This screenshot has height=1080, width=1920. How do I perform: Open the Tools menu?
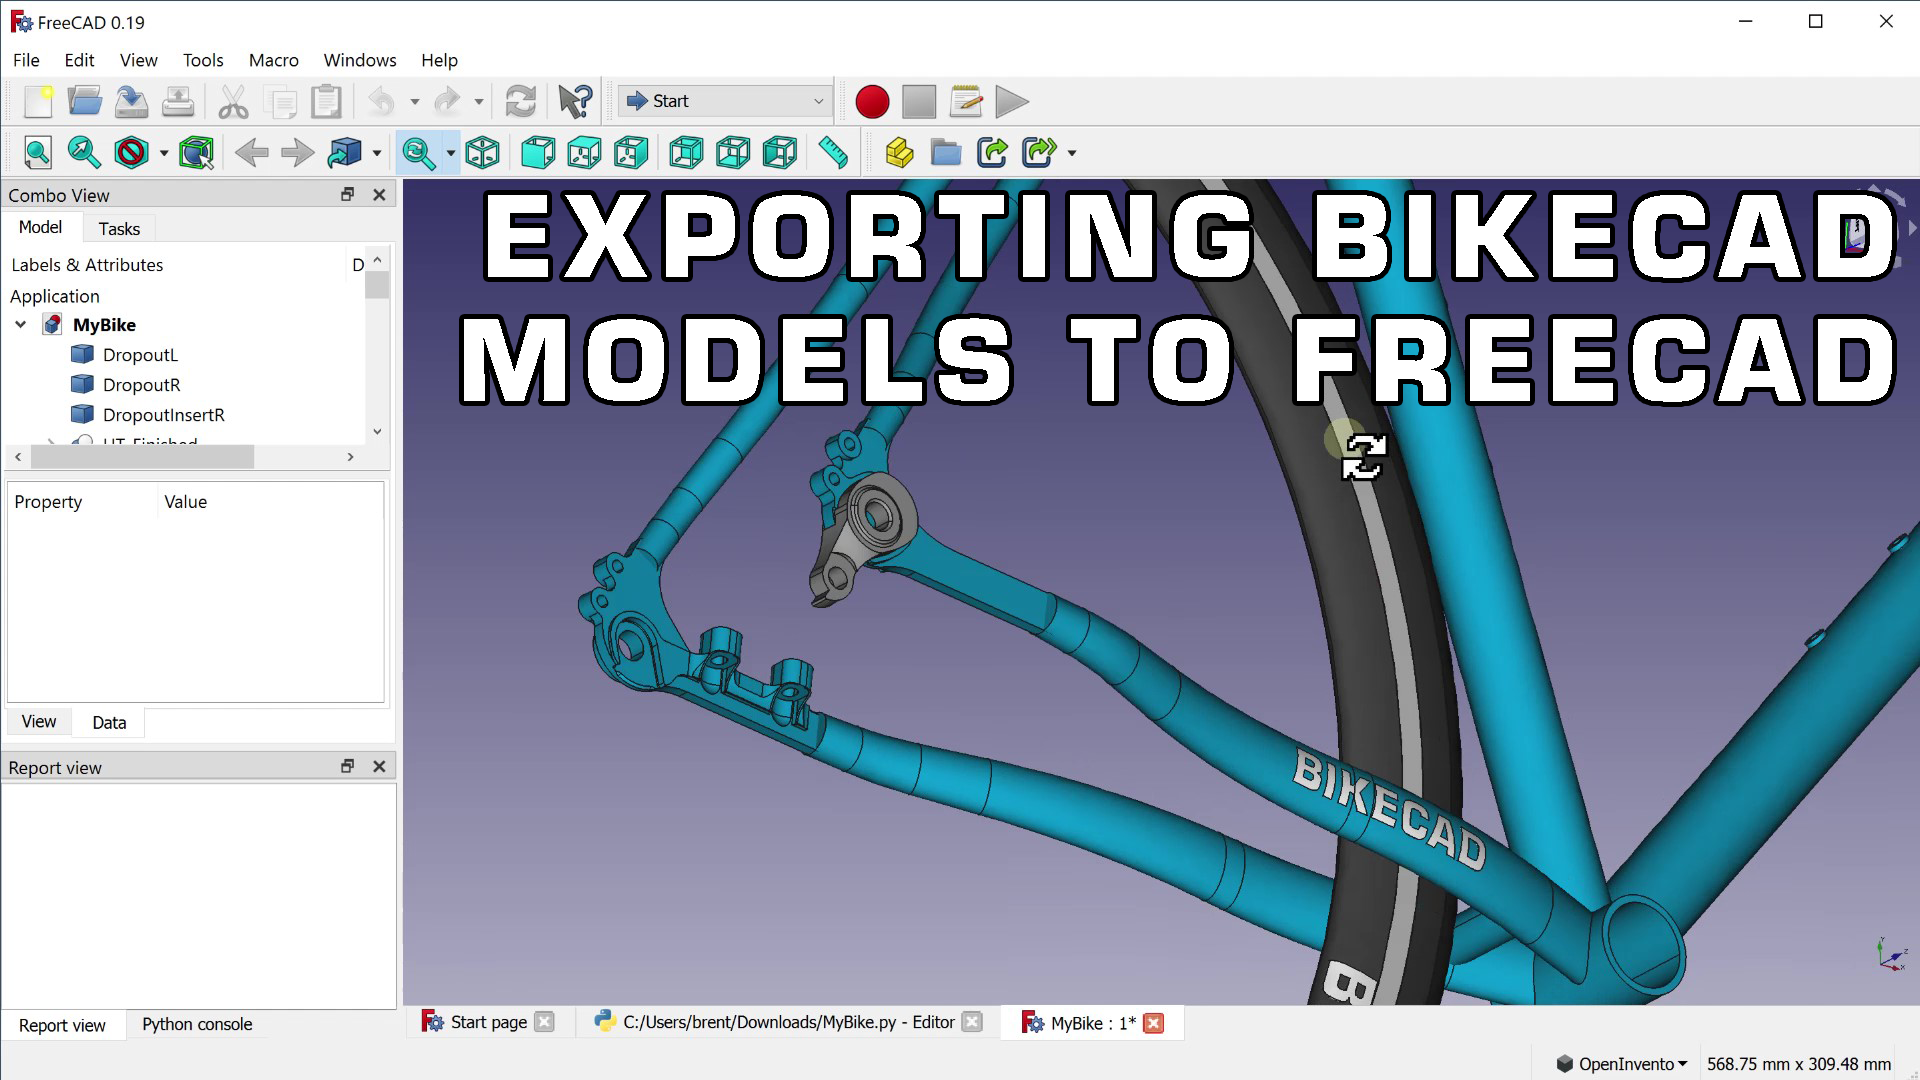(x=203, y=60)
